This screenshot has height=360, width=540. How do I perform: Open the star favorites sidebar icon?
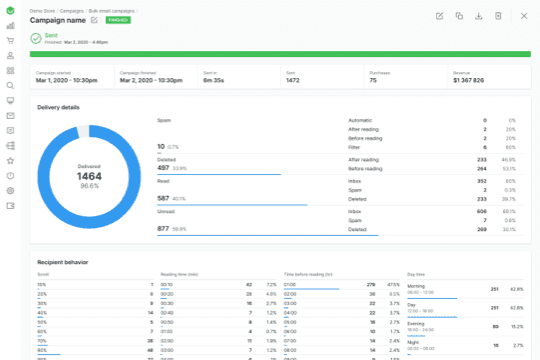tap(10, 161)
